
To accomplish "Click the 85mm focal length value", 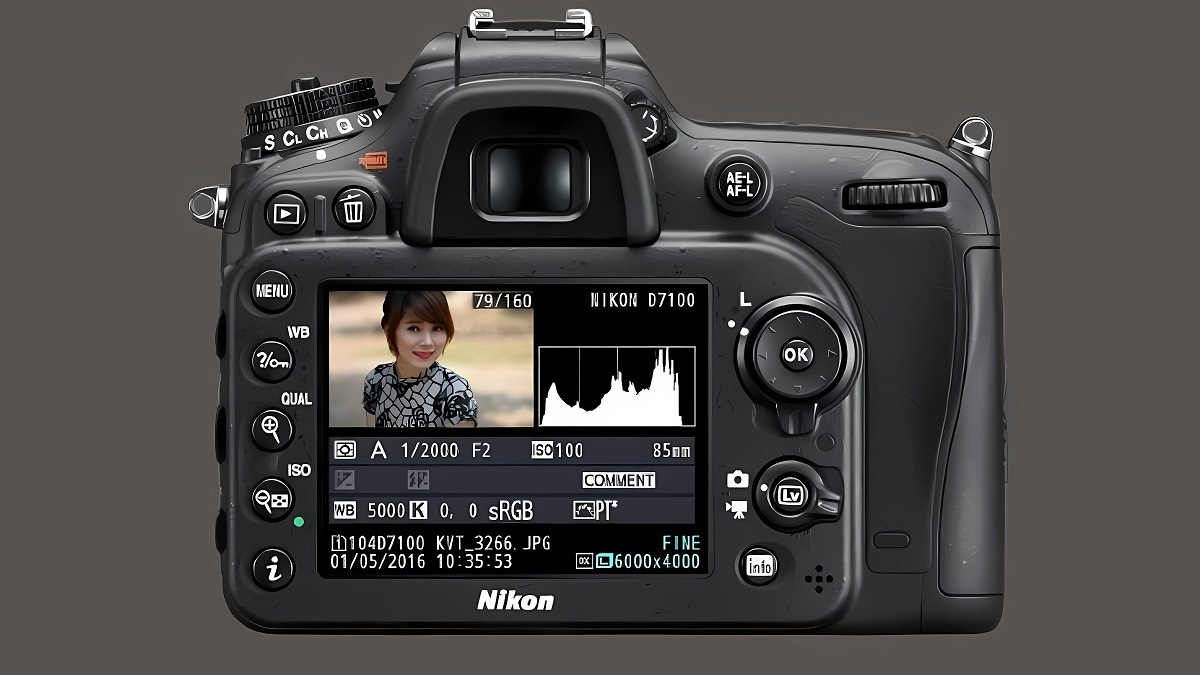I will pos(671,451).
